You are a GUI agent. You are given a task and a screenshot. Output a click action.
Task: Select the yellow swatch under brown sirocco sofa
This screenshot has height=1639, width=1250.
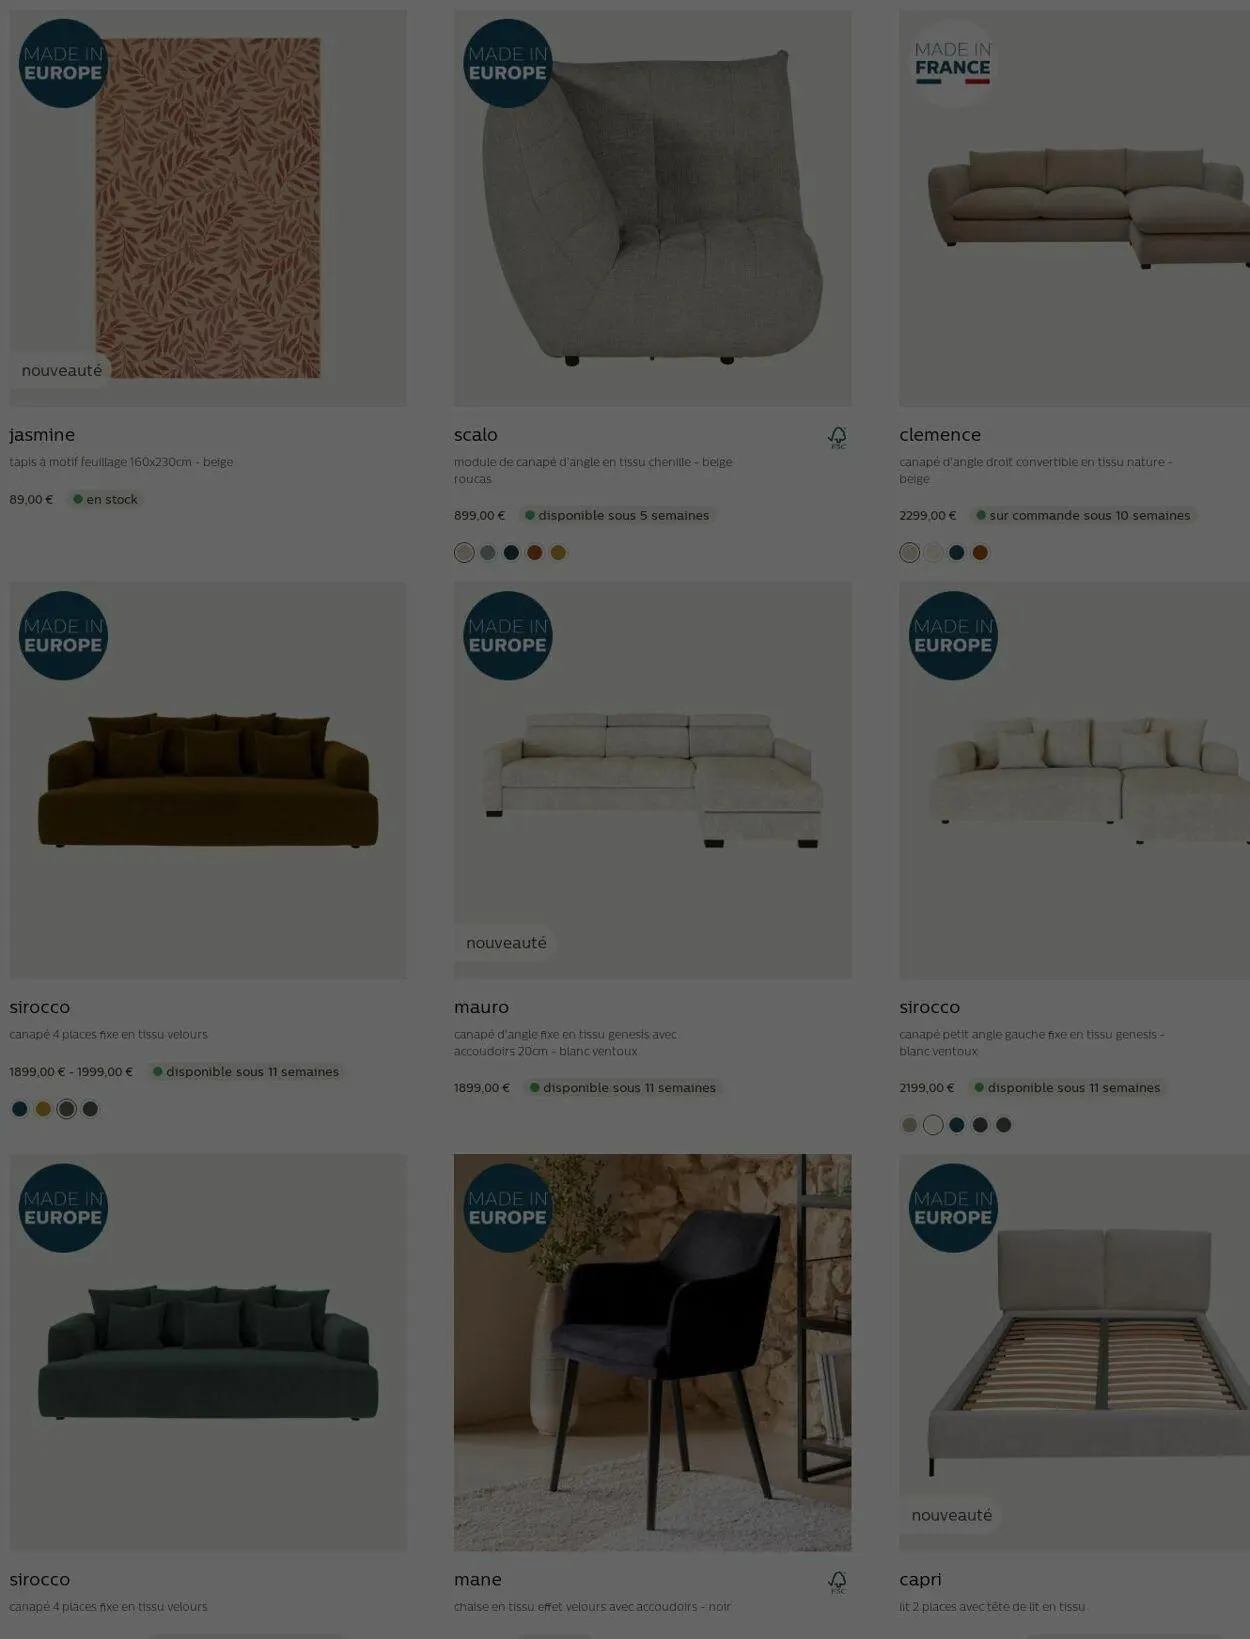coord(43,1109)
